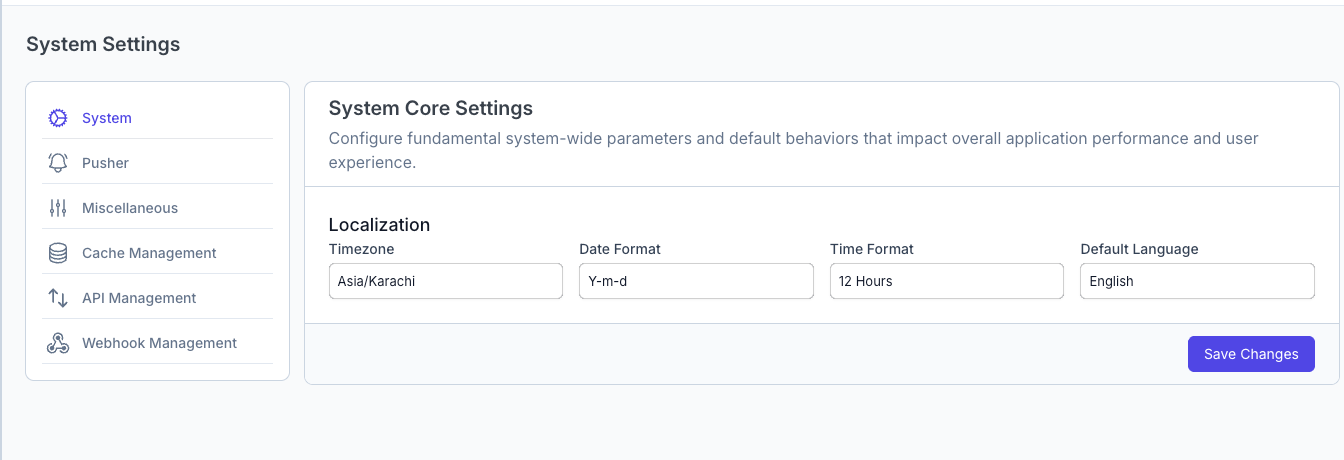Click the API Management arrows icon
Image resolution: width=1344 pixels, height=460 pixels.
click(x=58, y=298)
